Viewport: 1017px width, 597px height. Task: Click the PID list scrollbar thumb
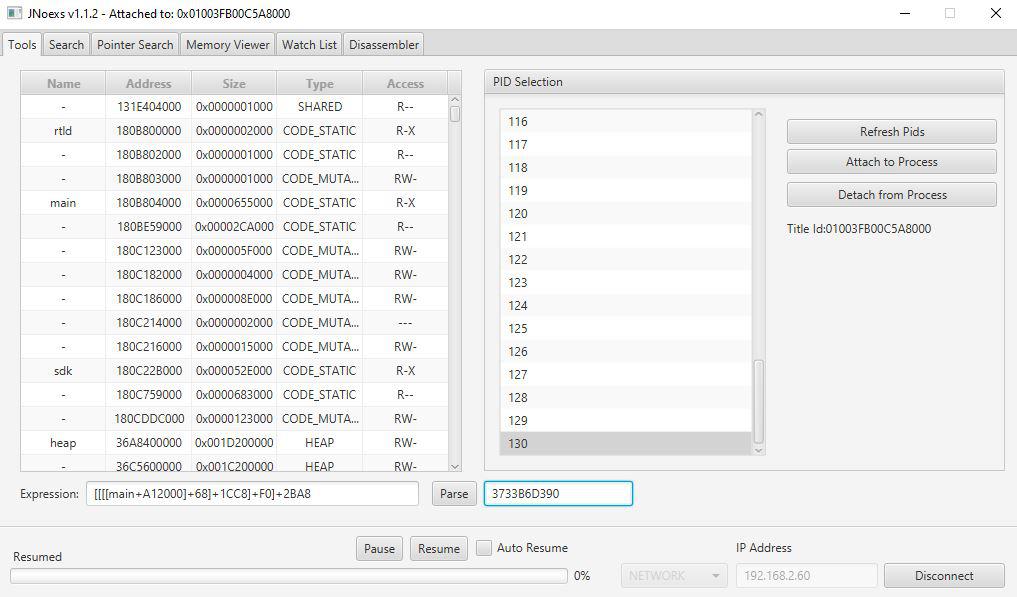pos(758,400)
